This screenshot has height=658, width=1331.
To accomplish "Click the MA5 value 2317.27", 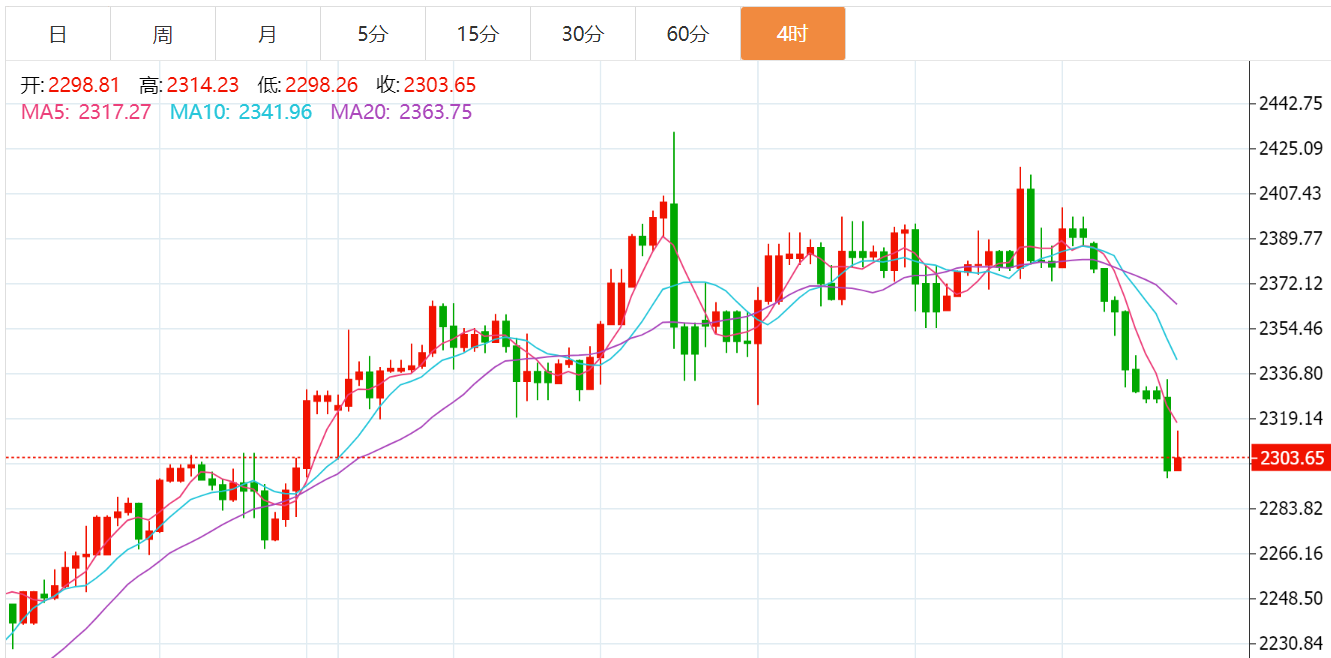I will tap(115, 112).
